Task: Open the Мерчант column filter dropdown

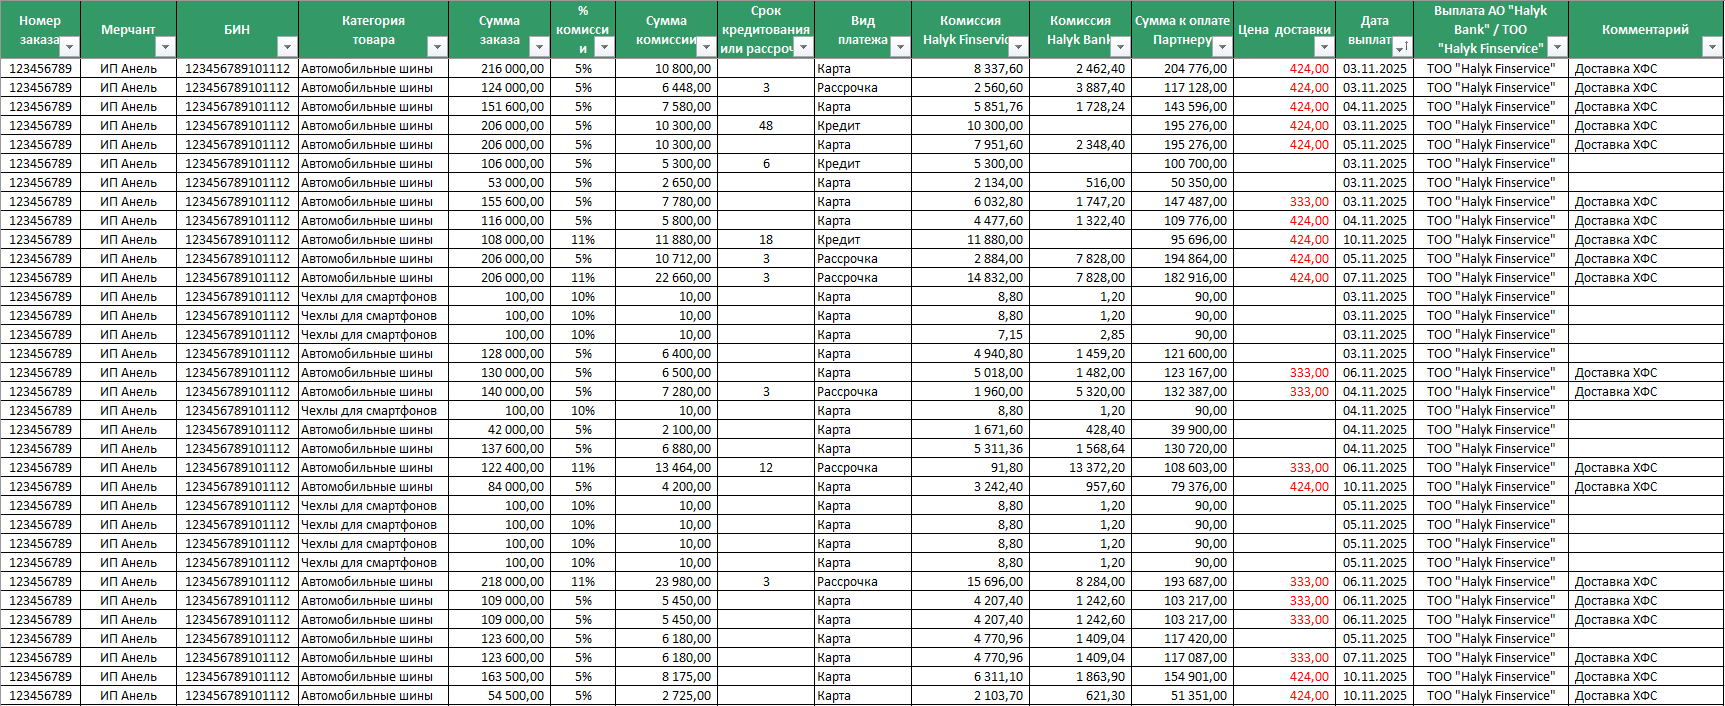Action: [x=166, y=47]
